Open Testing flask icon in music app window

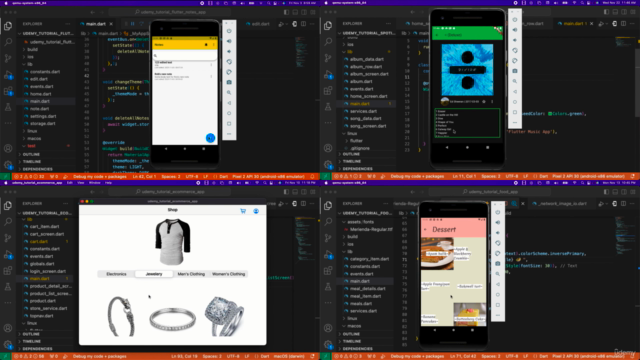point(328,107)
